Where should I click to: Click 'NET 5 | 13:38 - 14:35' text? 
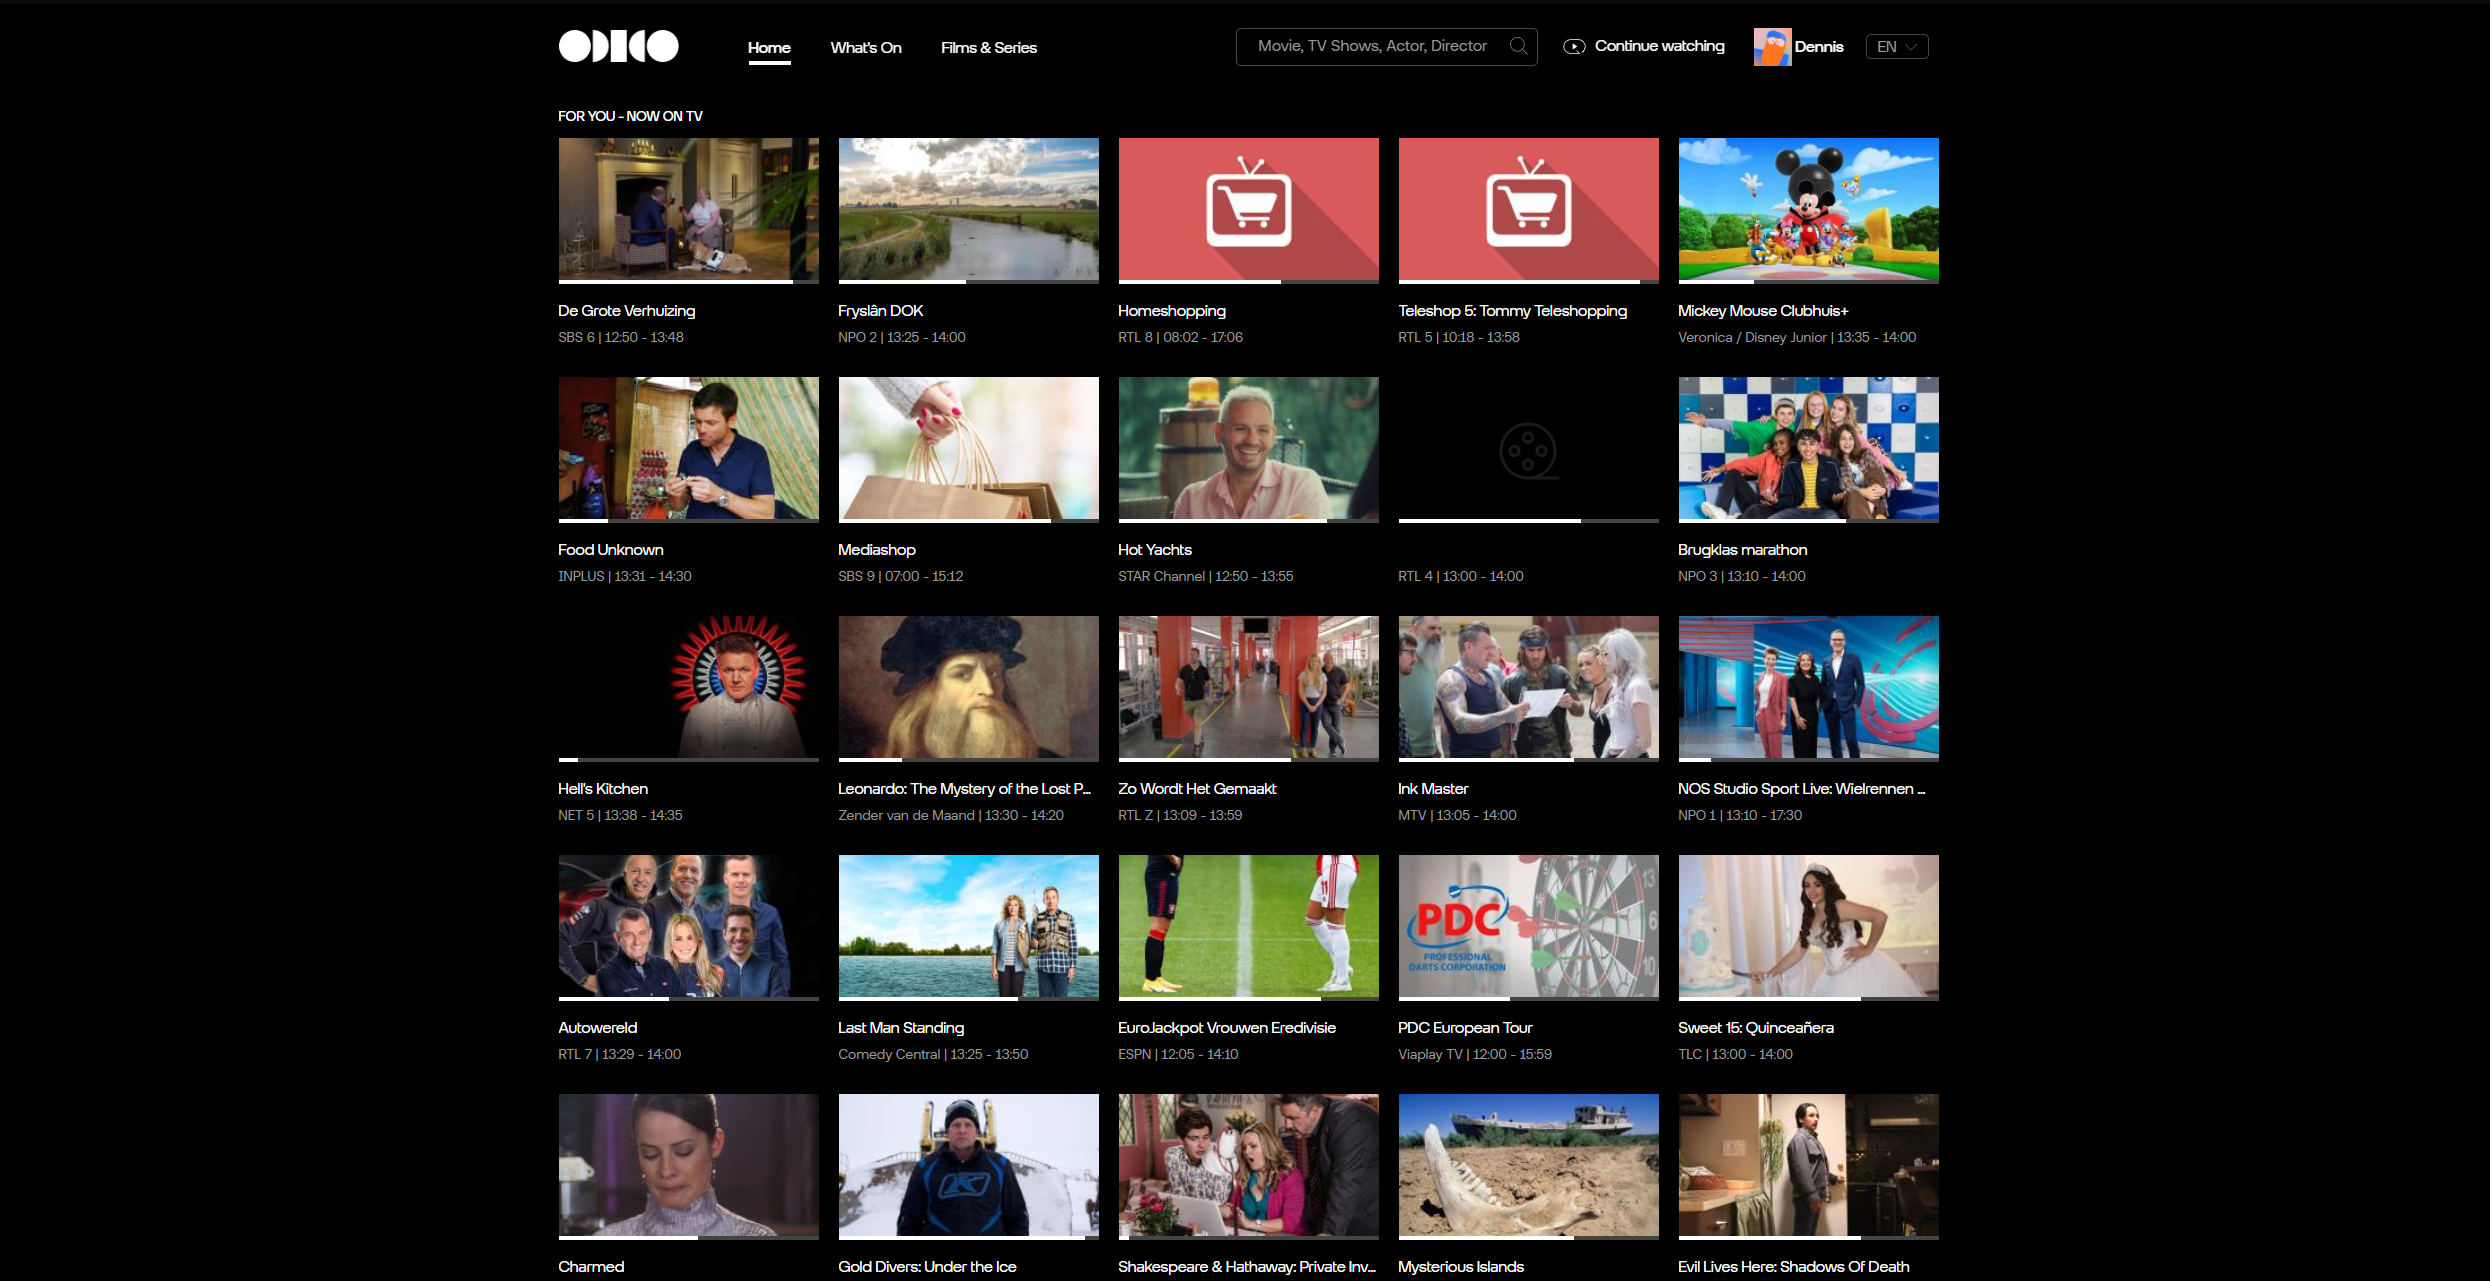[x=621, y=815]
